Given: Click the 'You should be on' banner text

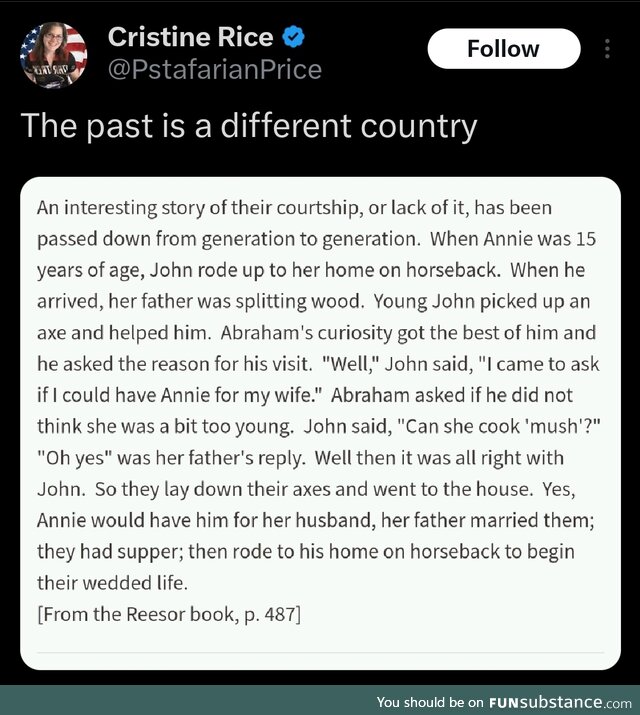Looking at the screenshot, I should pos(429,702).
